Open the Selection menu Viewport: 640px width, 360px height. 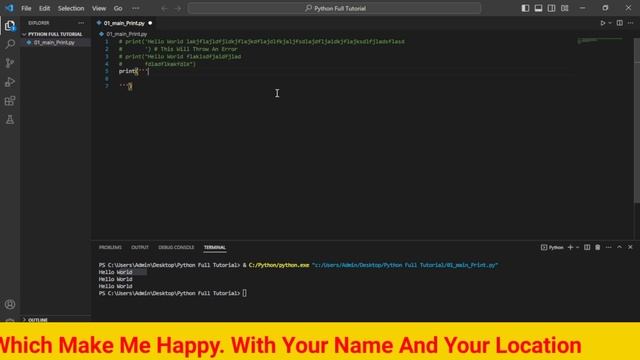(x=71, y=8)
